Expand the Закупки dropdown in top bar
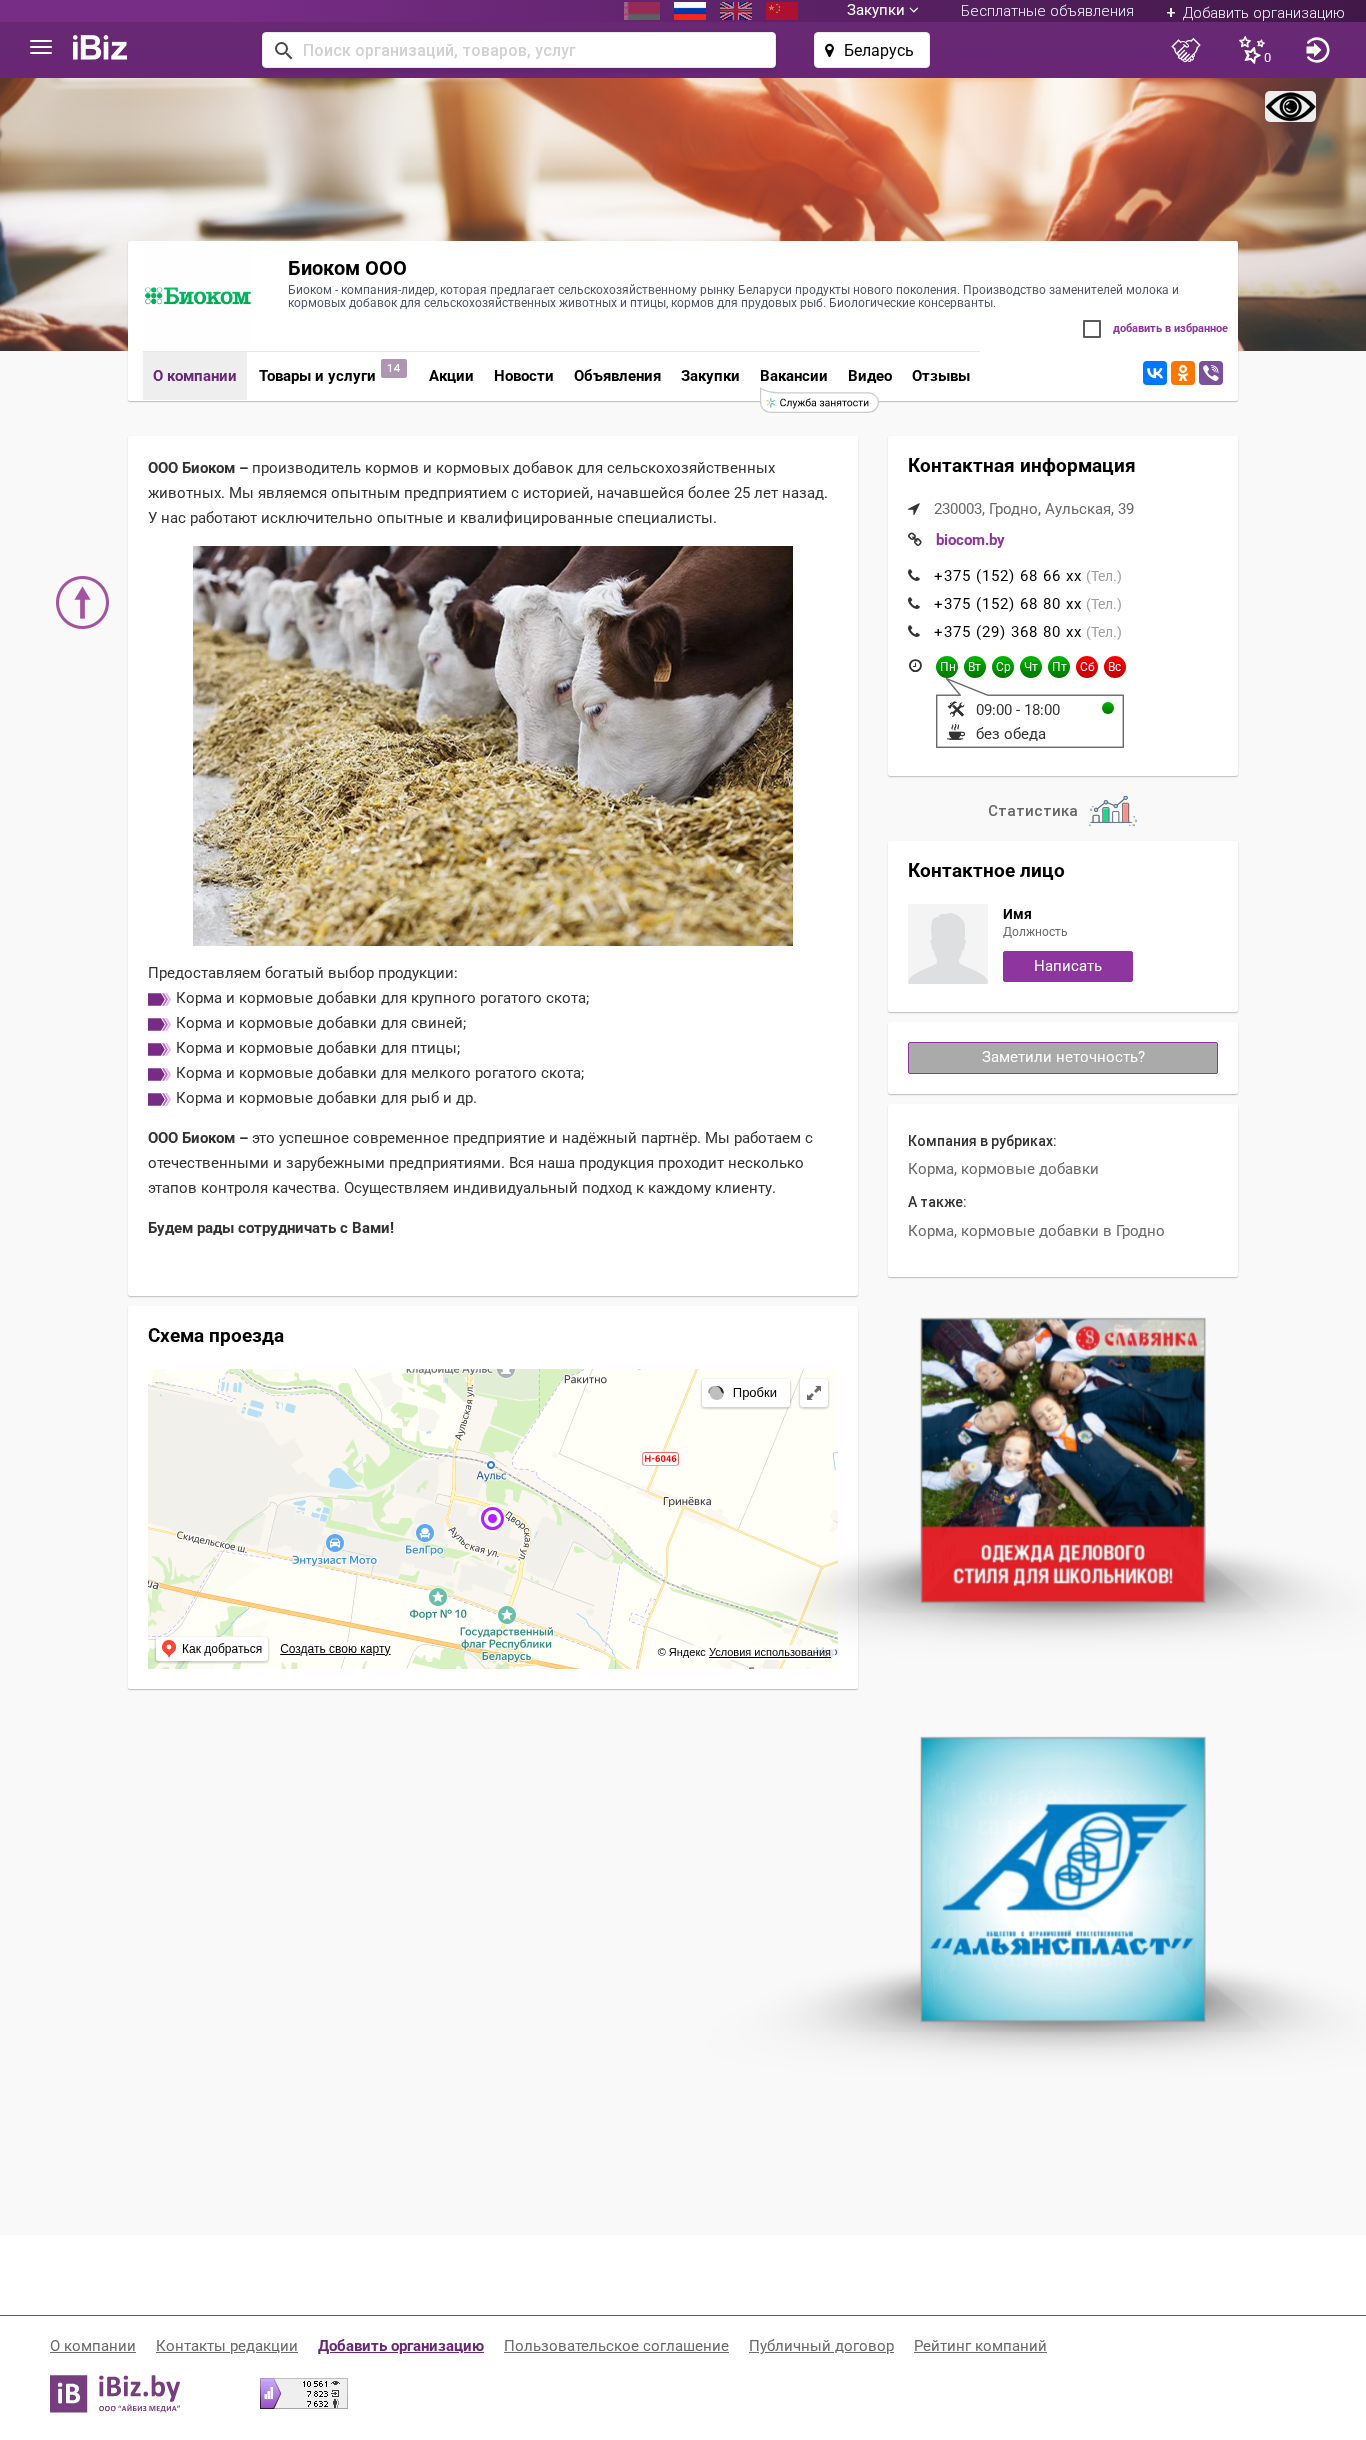This screenshot has height=2440, width=1366. point(882,10)
